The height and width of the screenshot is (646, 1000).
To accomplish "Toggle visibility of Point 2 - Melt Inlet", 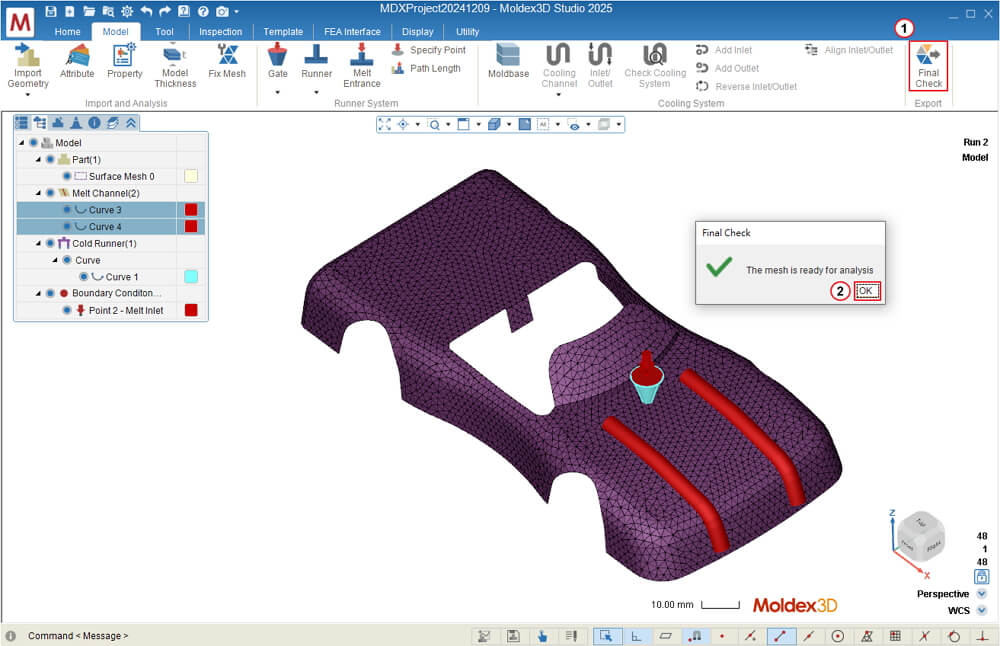I will pyautogui.click(x=67, y=310).
